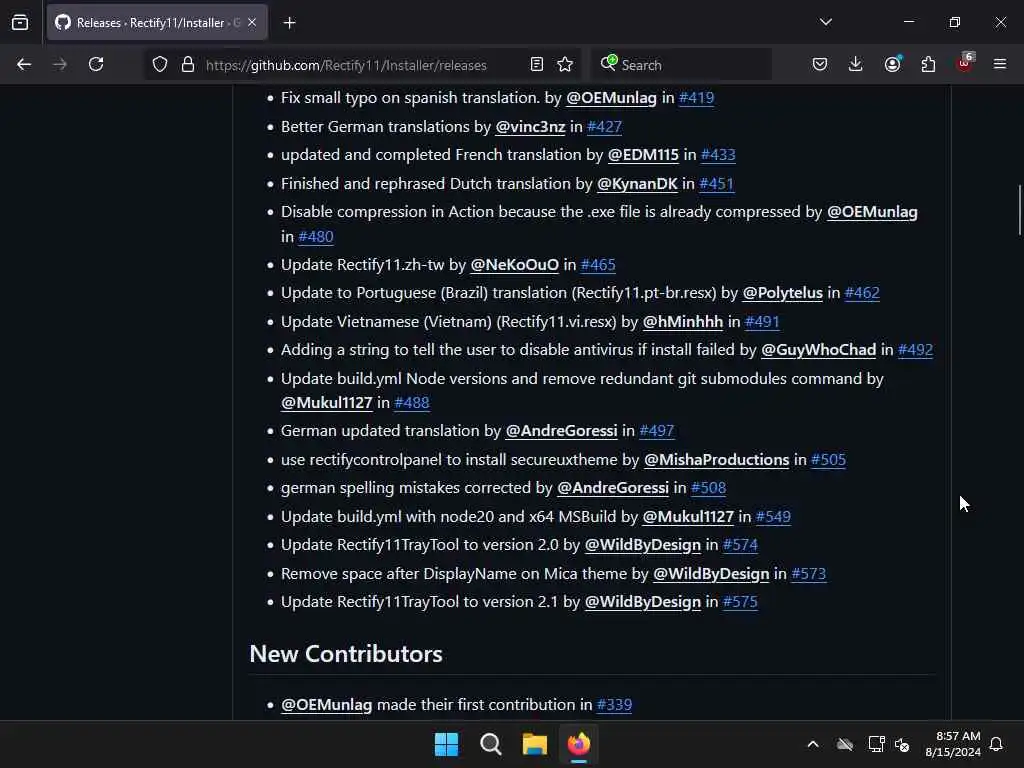This screenshot has width=1024, height=768.
Task: Click the New Contributors heading text
Action: (x=346, y=654)
